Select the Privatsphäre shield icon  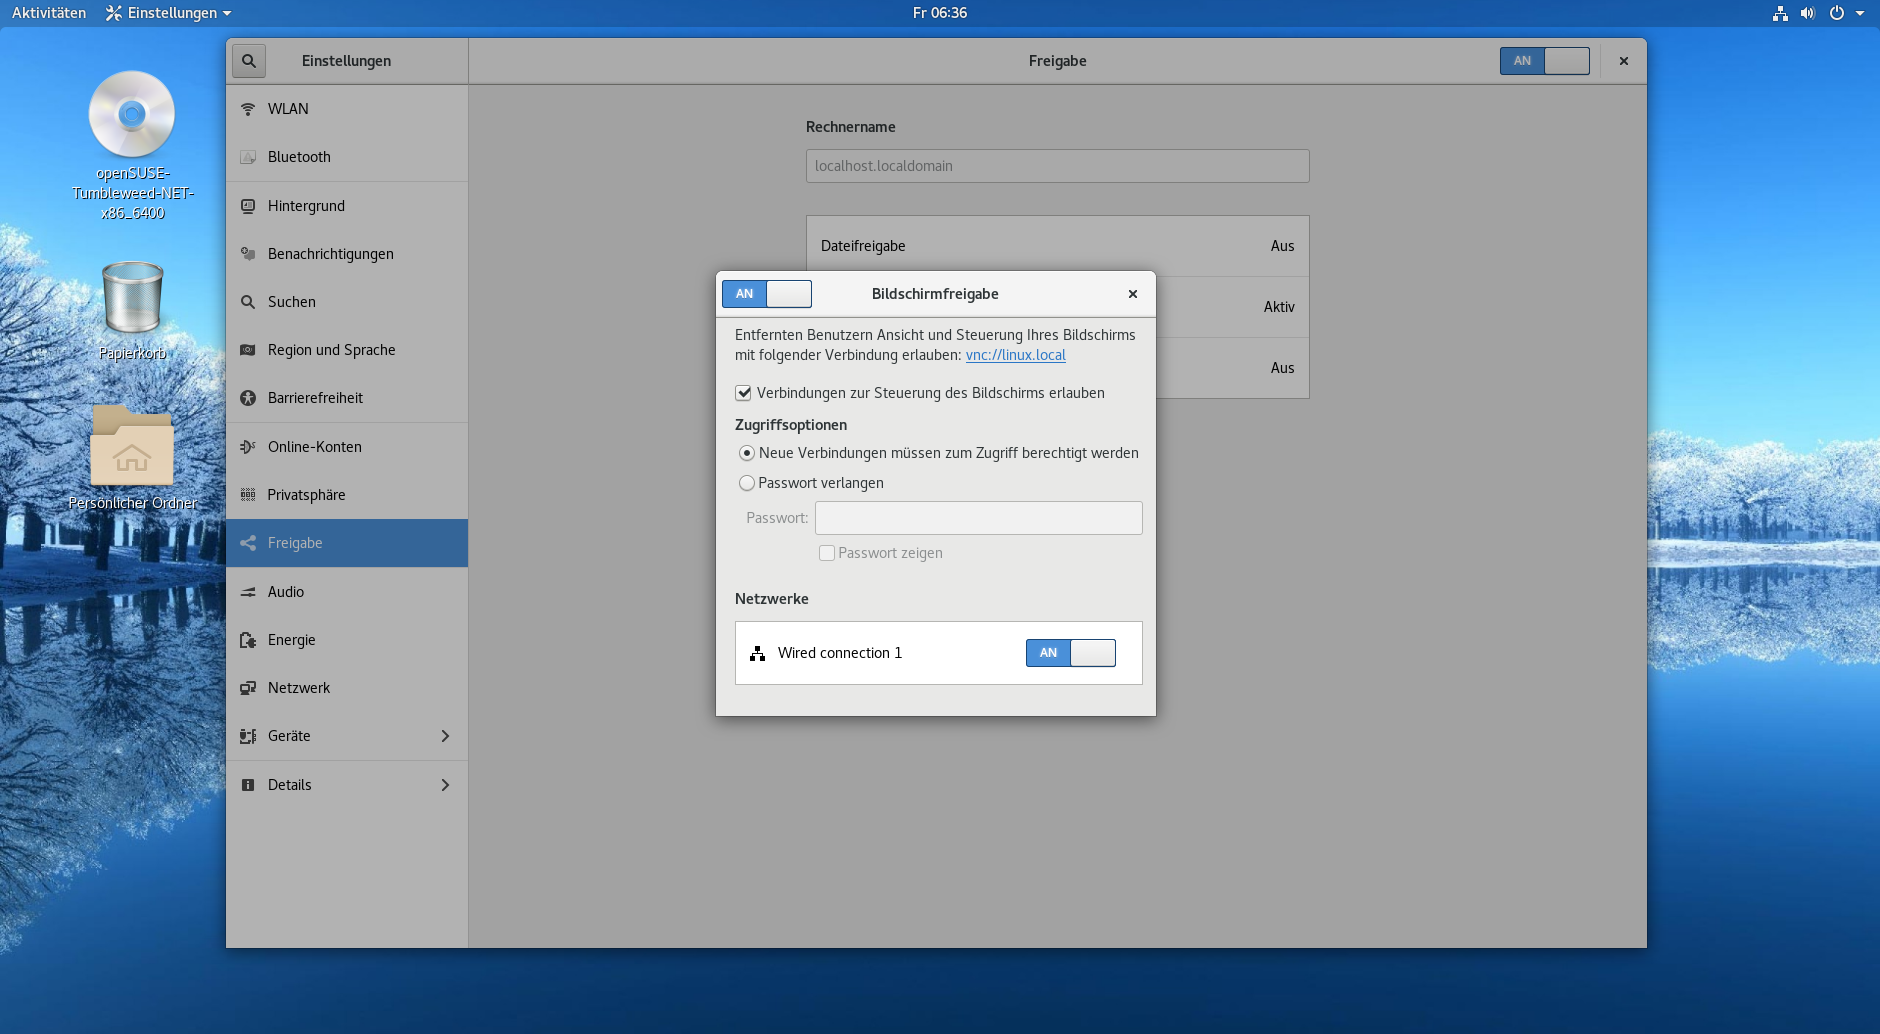pyautogui.click(x=249, y=494)
